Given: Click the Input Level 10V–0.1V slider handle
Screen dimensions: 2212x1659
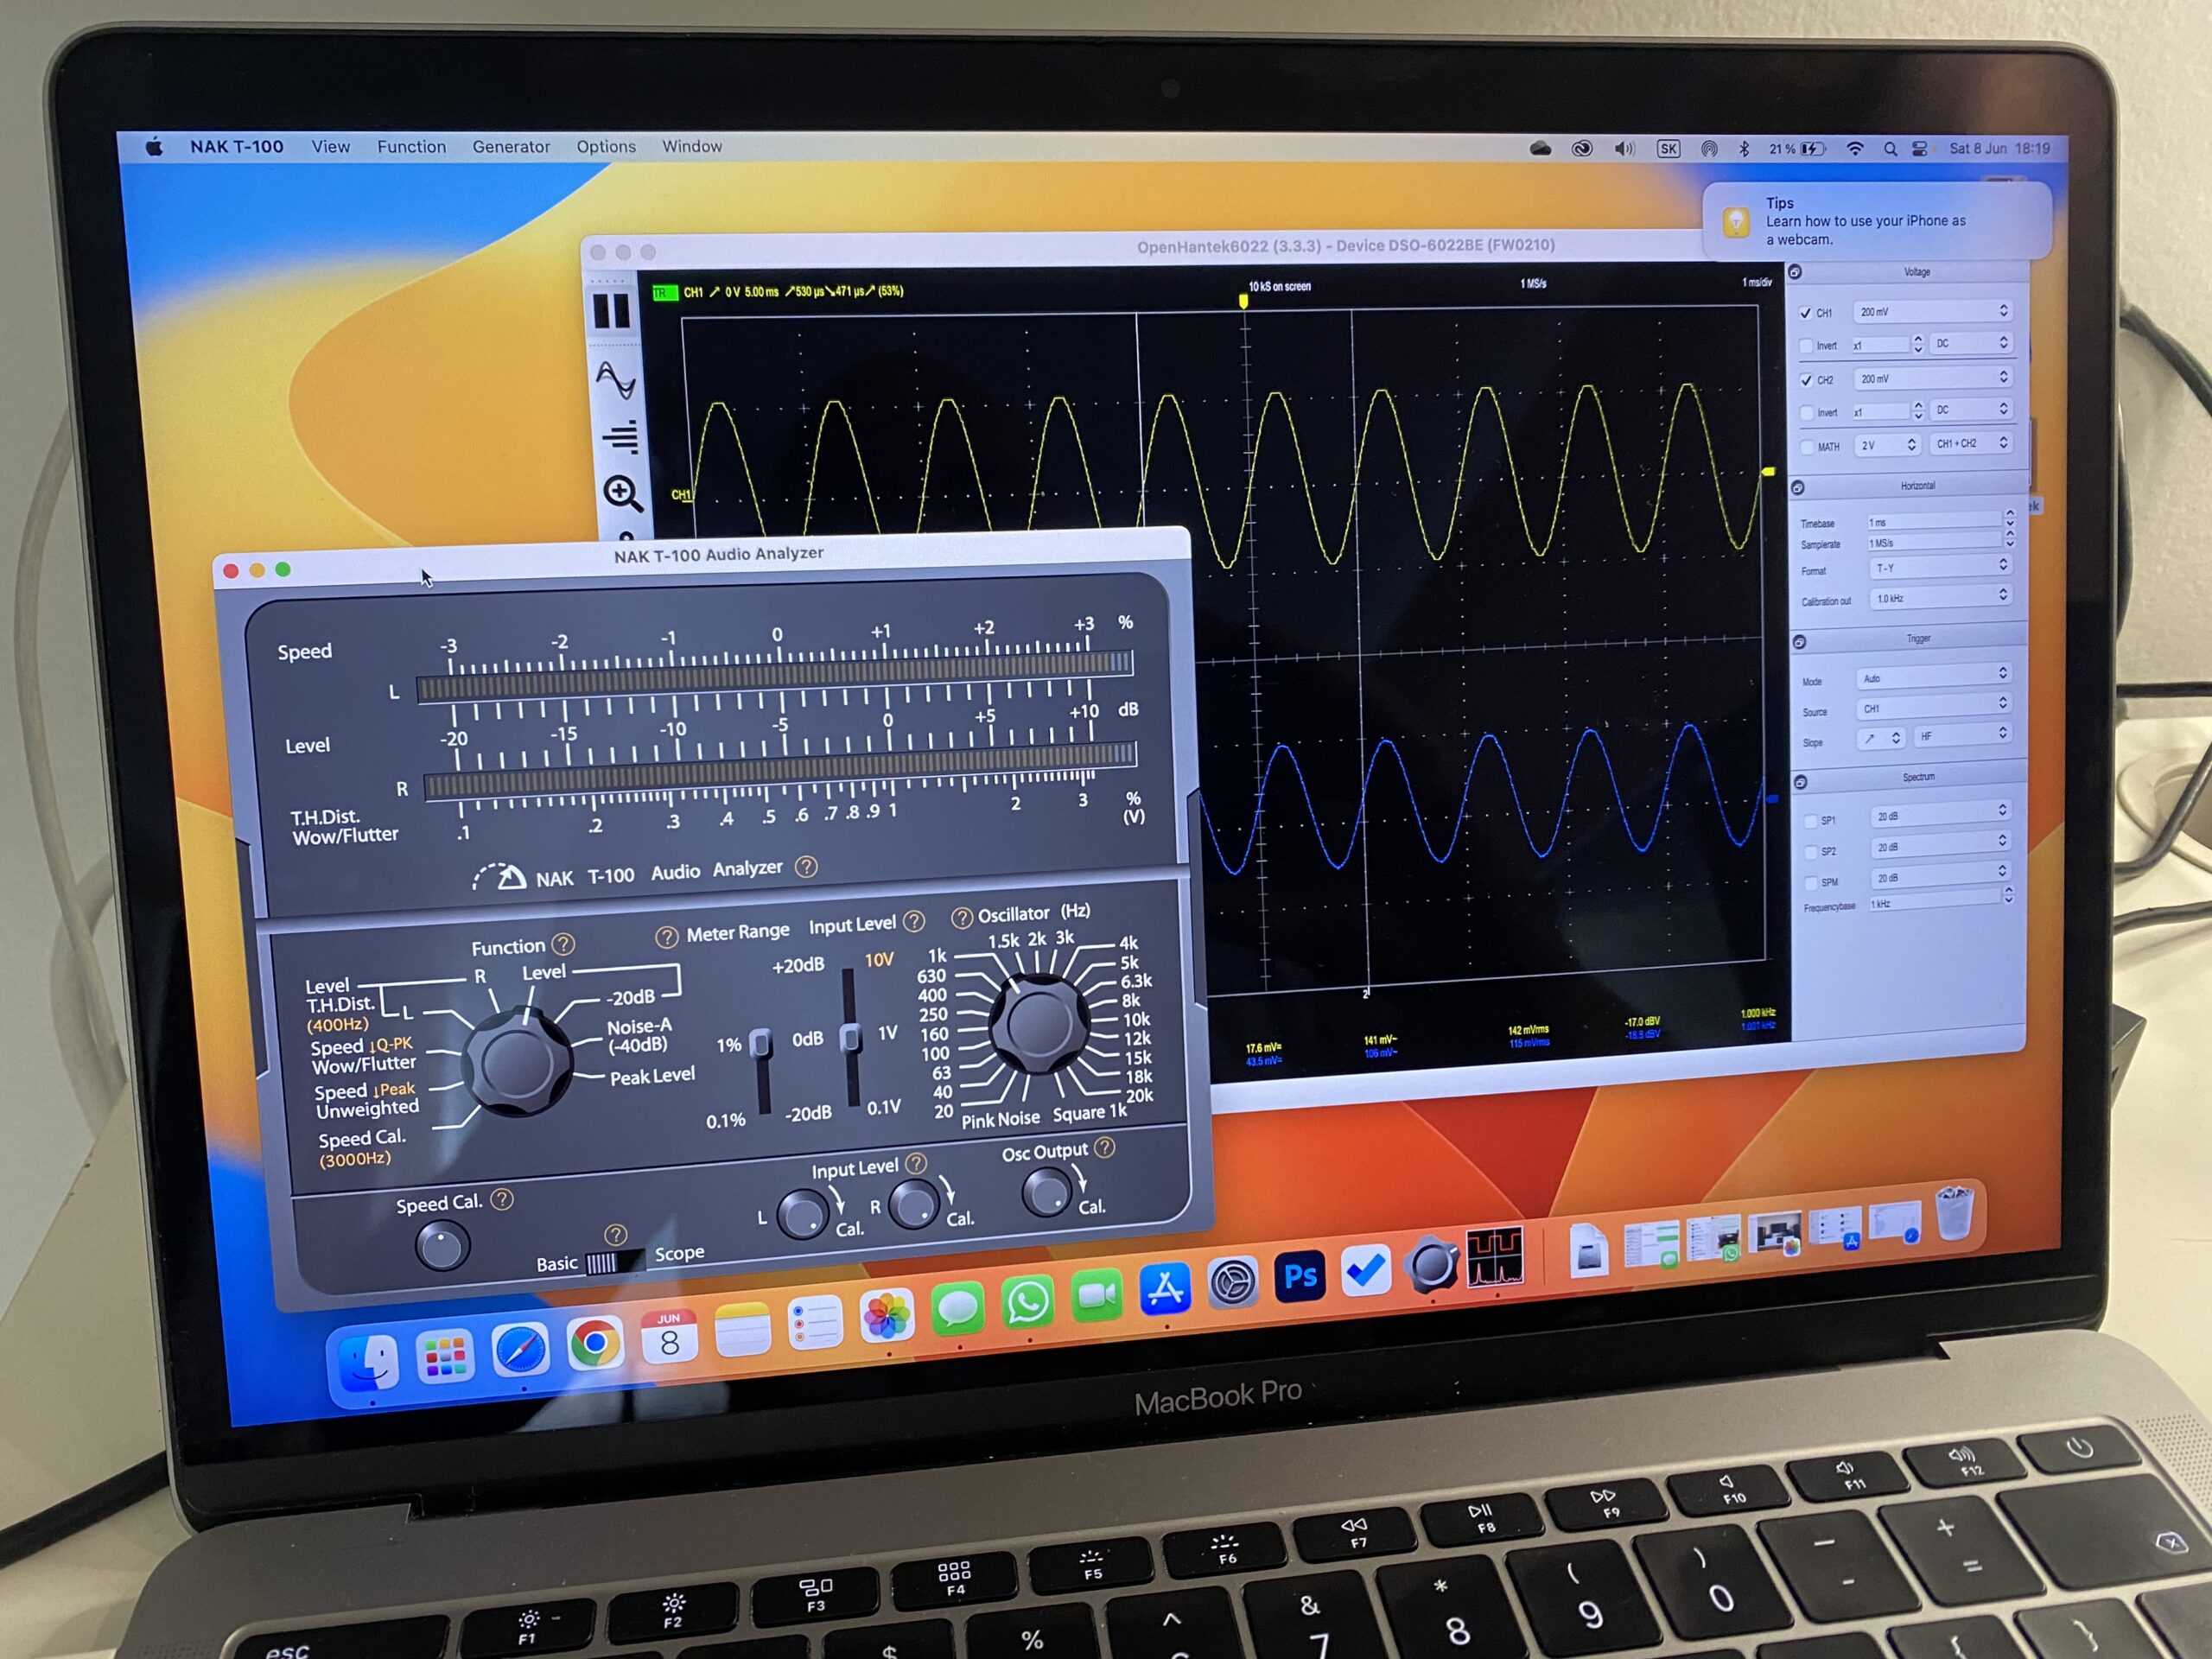Looking at the screenshot, I should 851,1038.
